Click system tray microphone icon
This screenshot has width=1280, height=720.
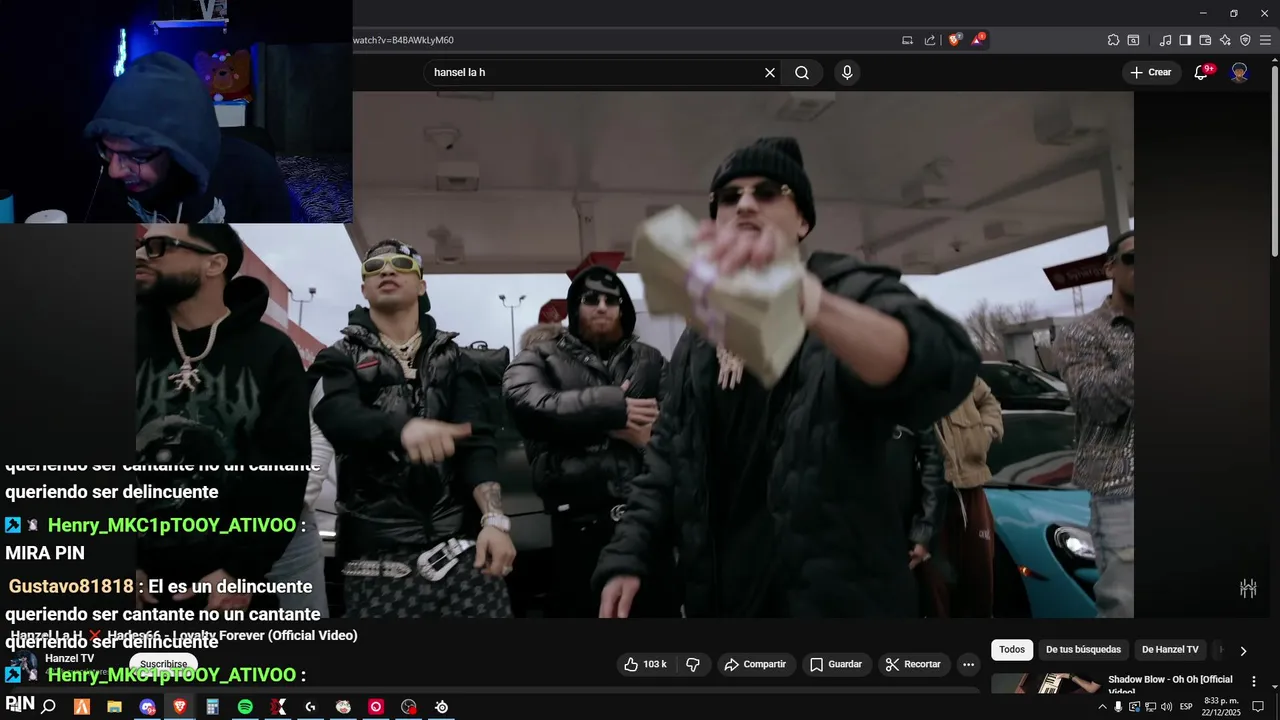coord(1118,707)
